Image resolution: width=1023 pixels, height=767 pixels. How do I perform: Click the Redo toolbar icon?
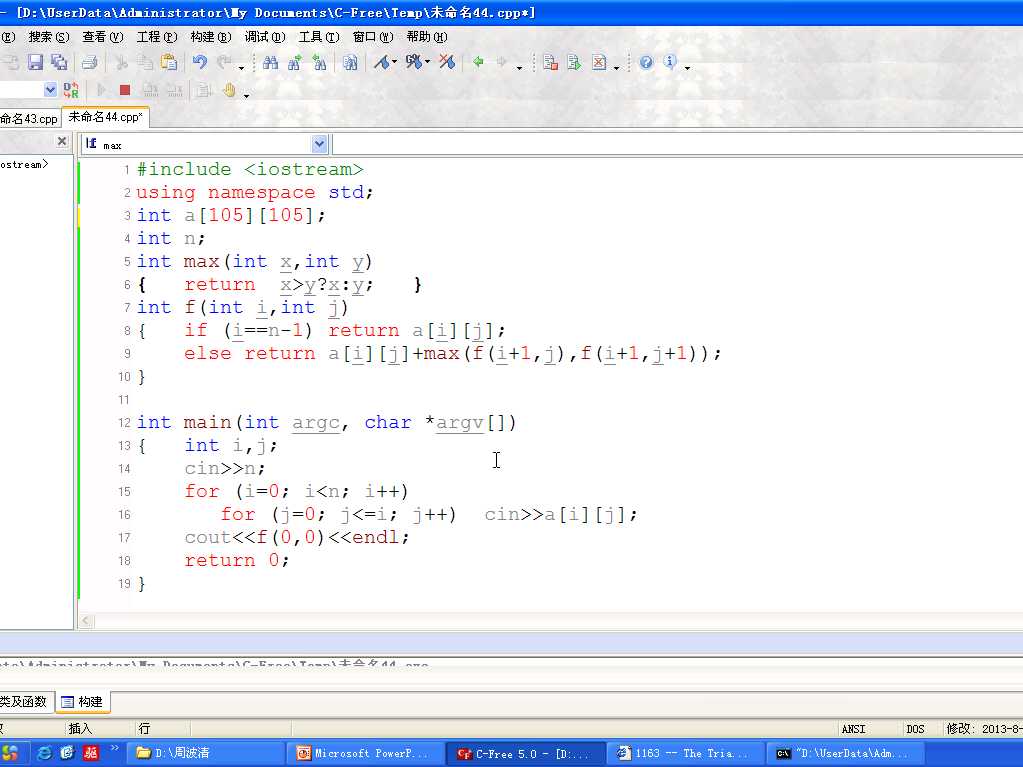click(224, 63)
